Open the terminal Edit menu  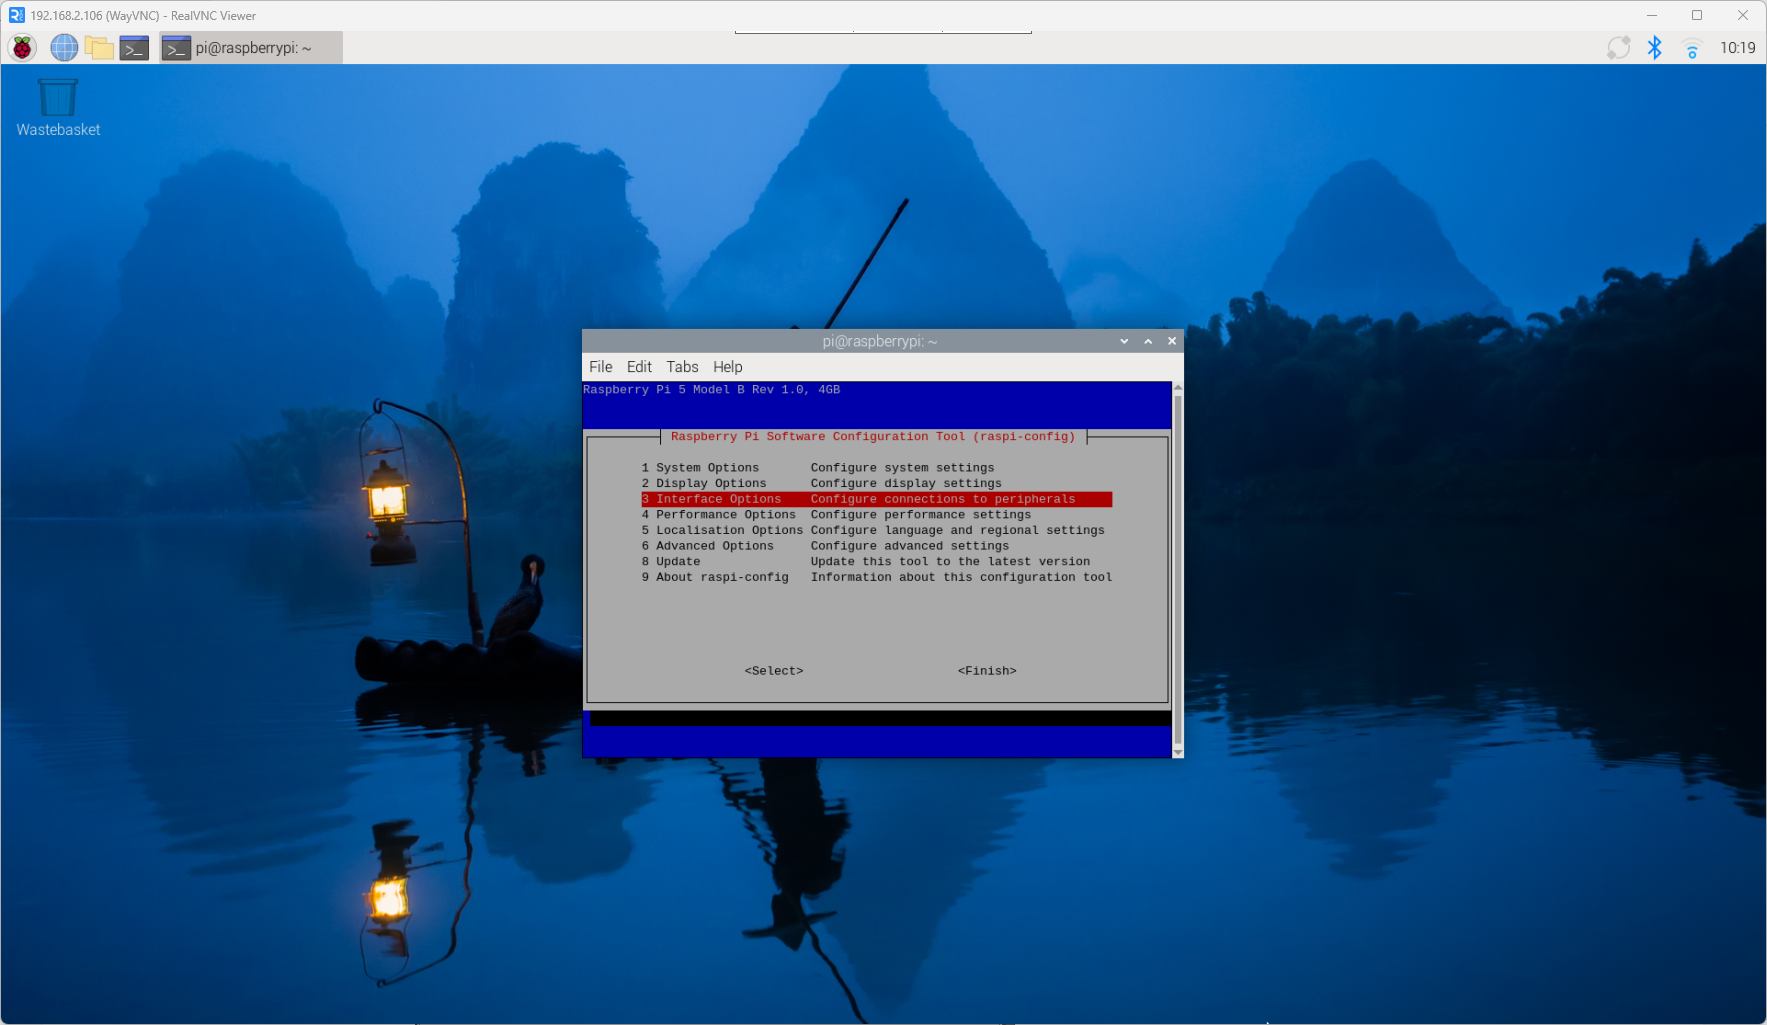point(639,366)
